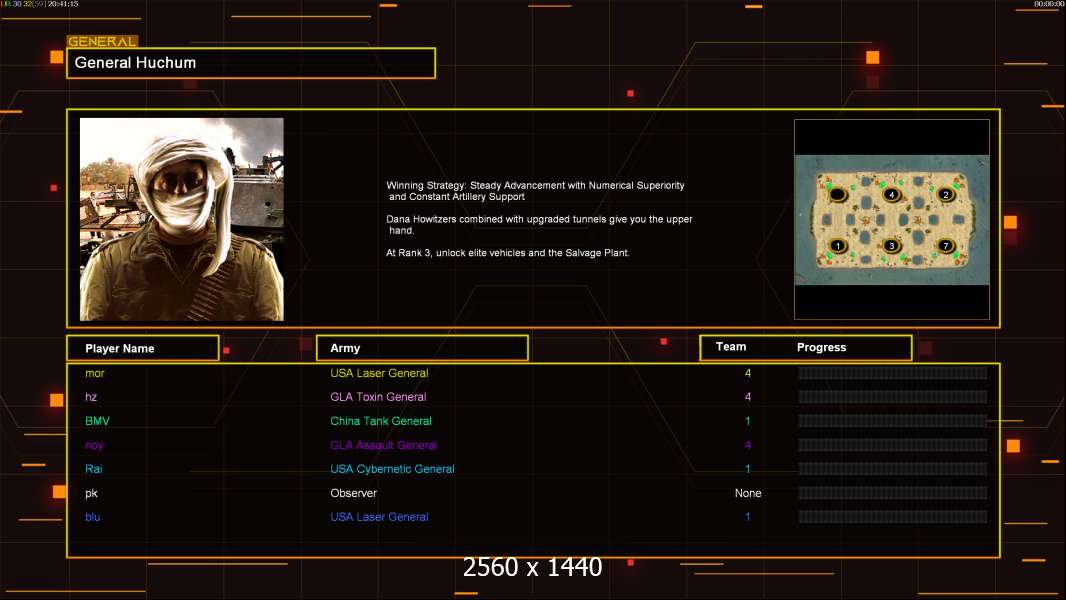Click the progress bar in noy's row
The height and width of the screenshot is (600, 1066).
[893, 445]
